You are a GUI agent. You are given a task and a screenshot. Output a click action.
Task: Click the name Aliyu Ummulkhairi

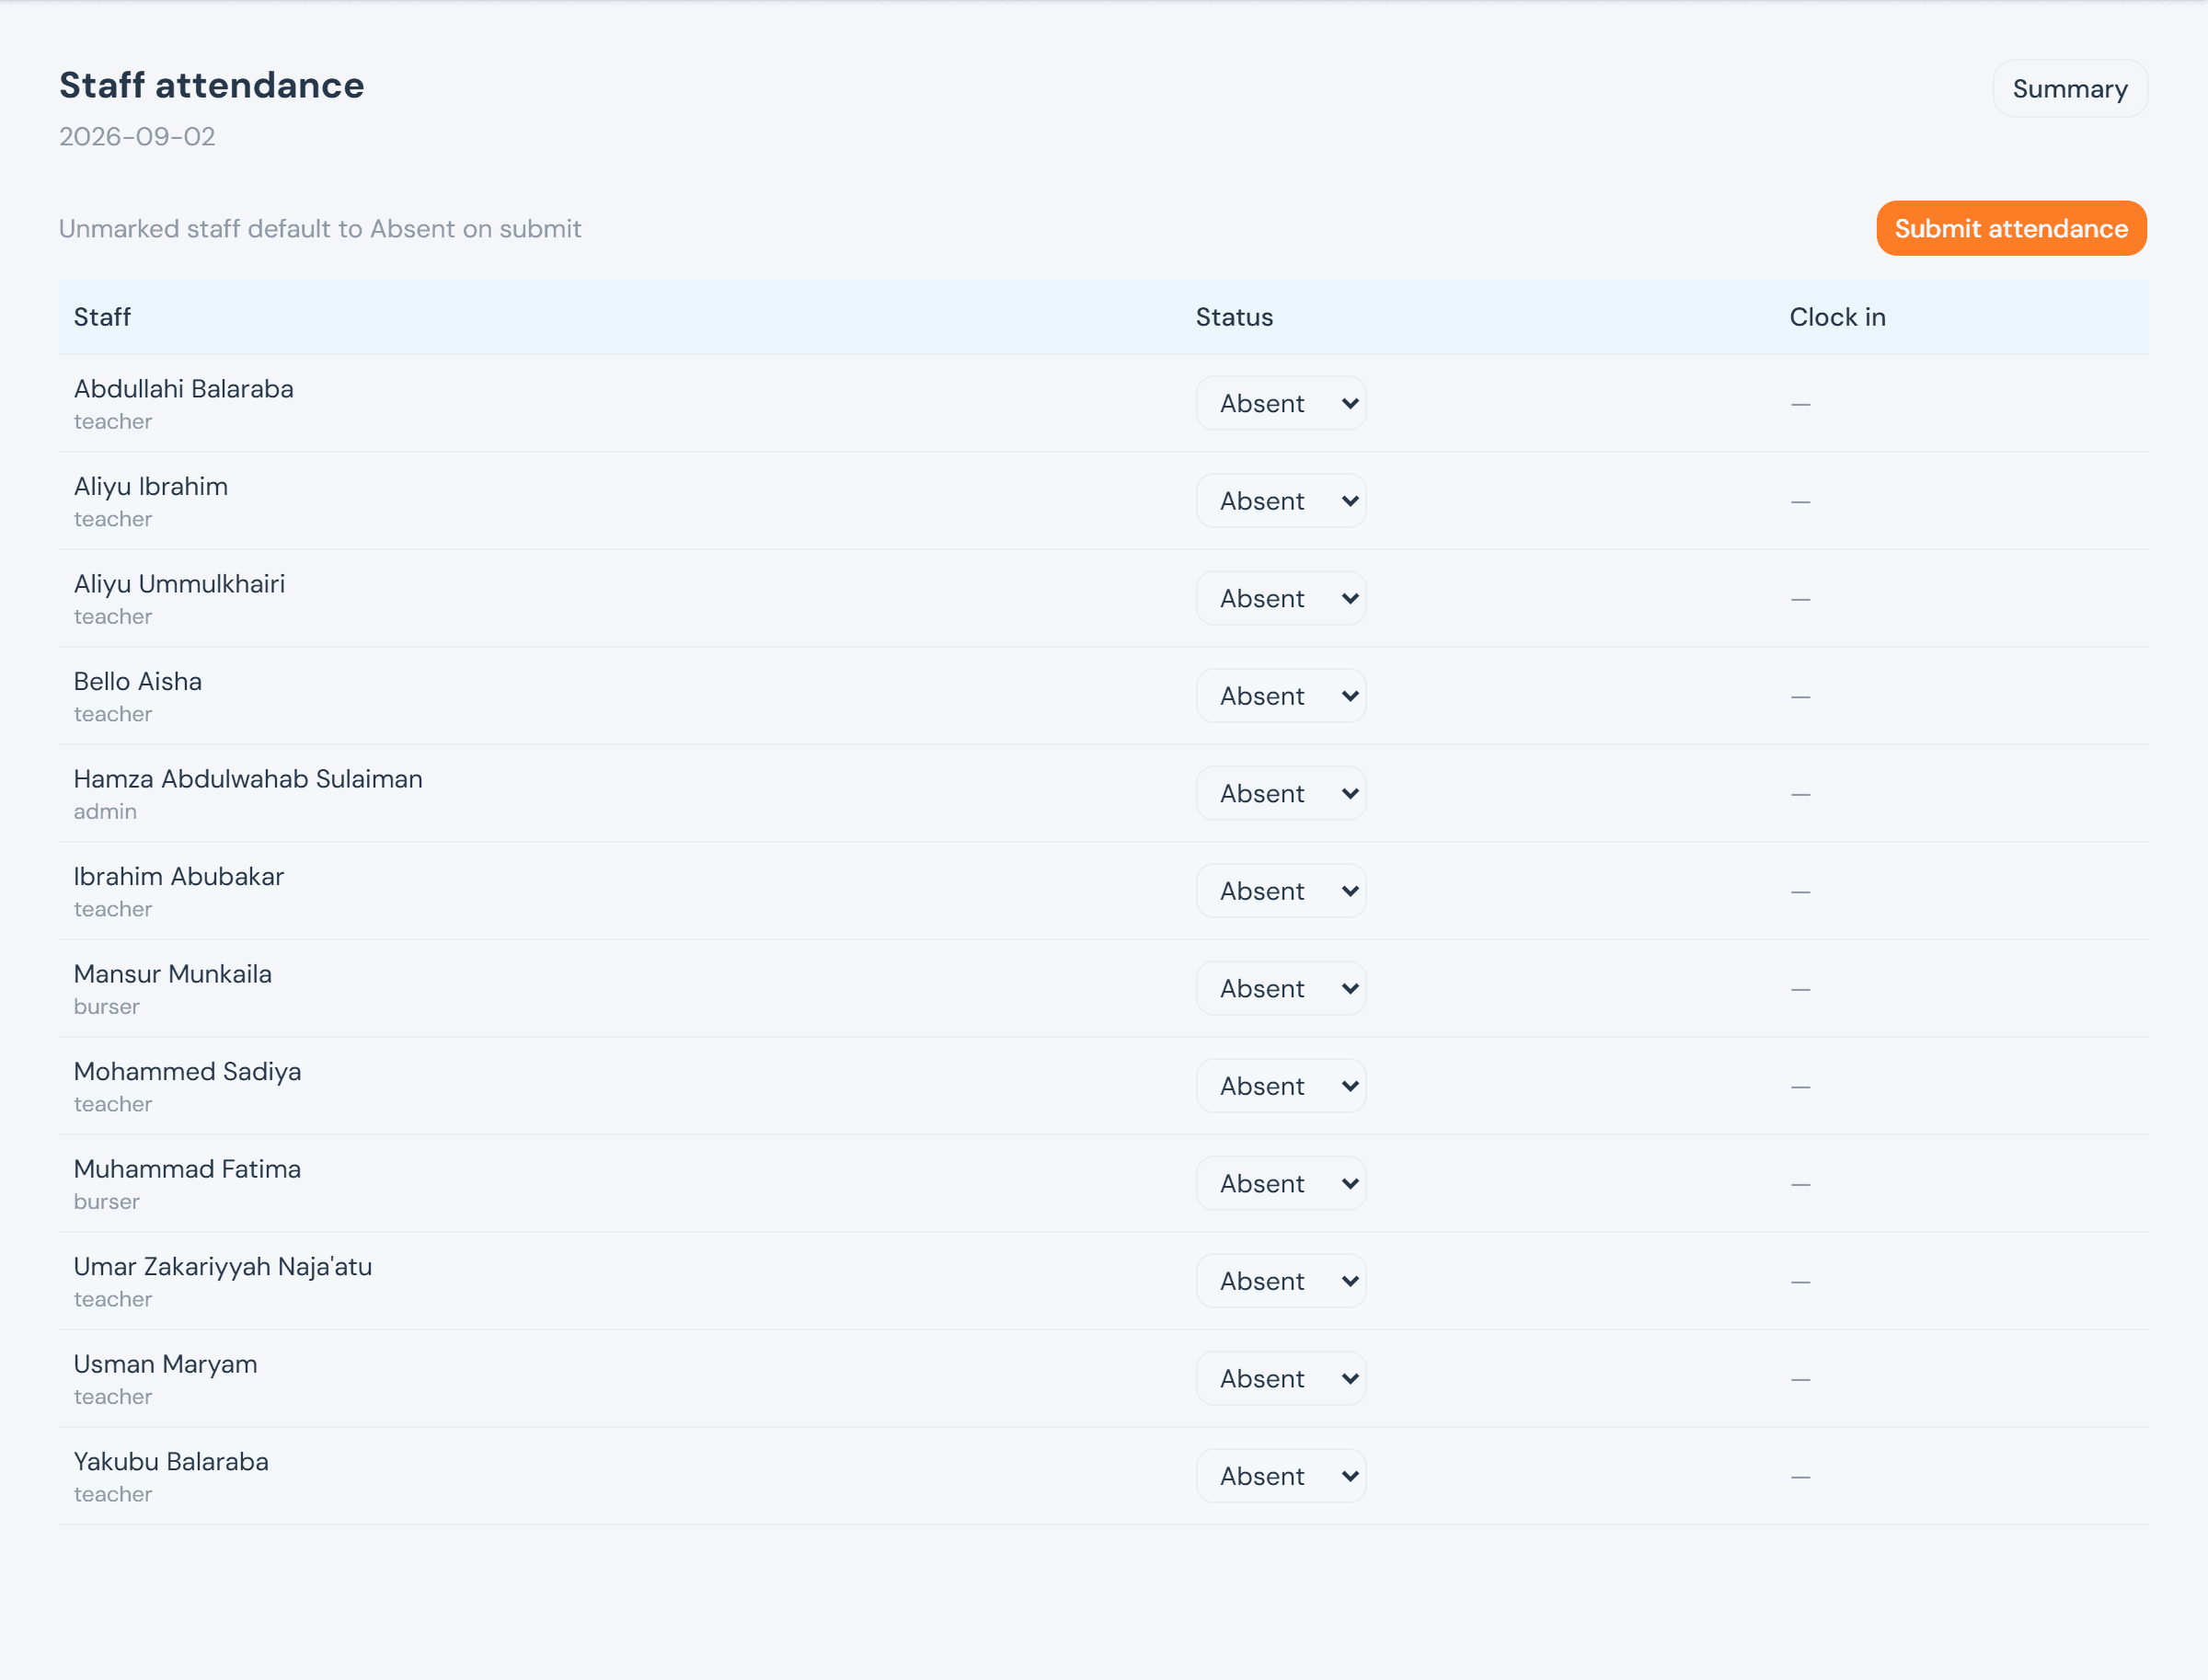click(180, 584)
